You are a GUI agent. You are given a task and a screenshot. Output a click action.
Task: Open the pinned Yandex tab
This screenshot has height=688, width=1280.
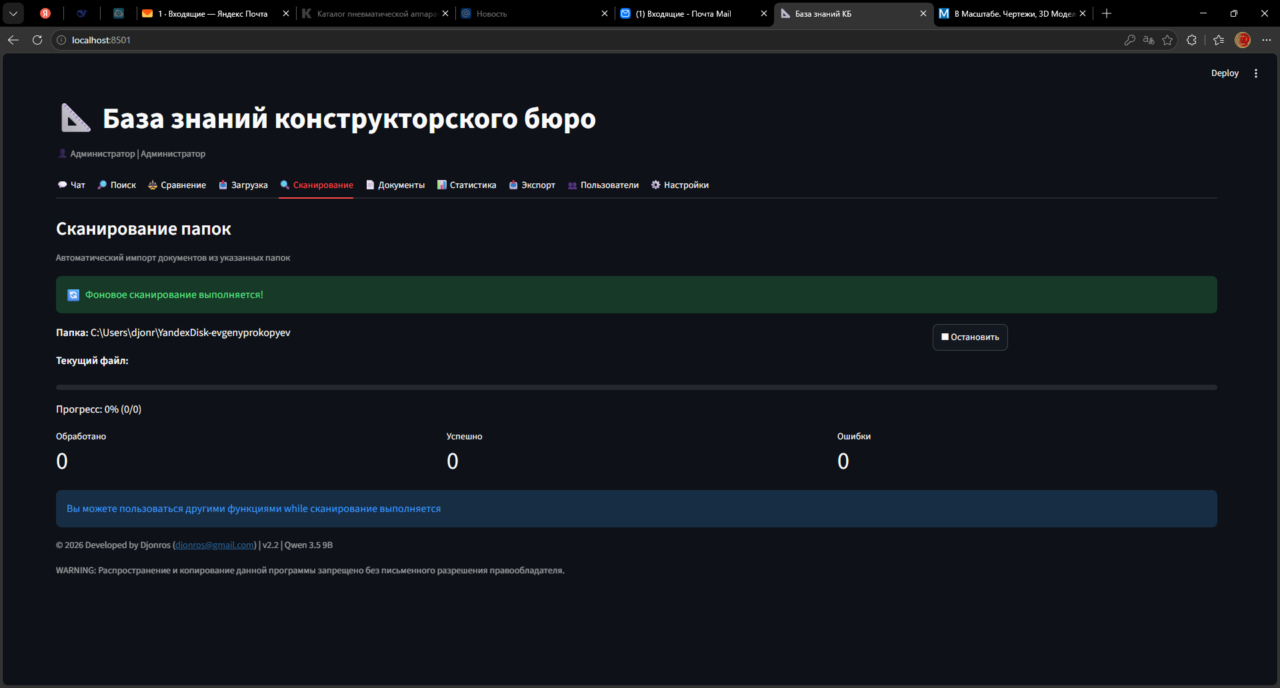45,14
